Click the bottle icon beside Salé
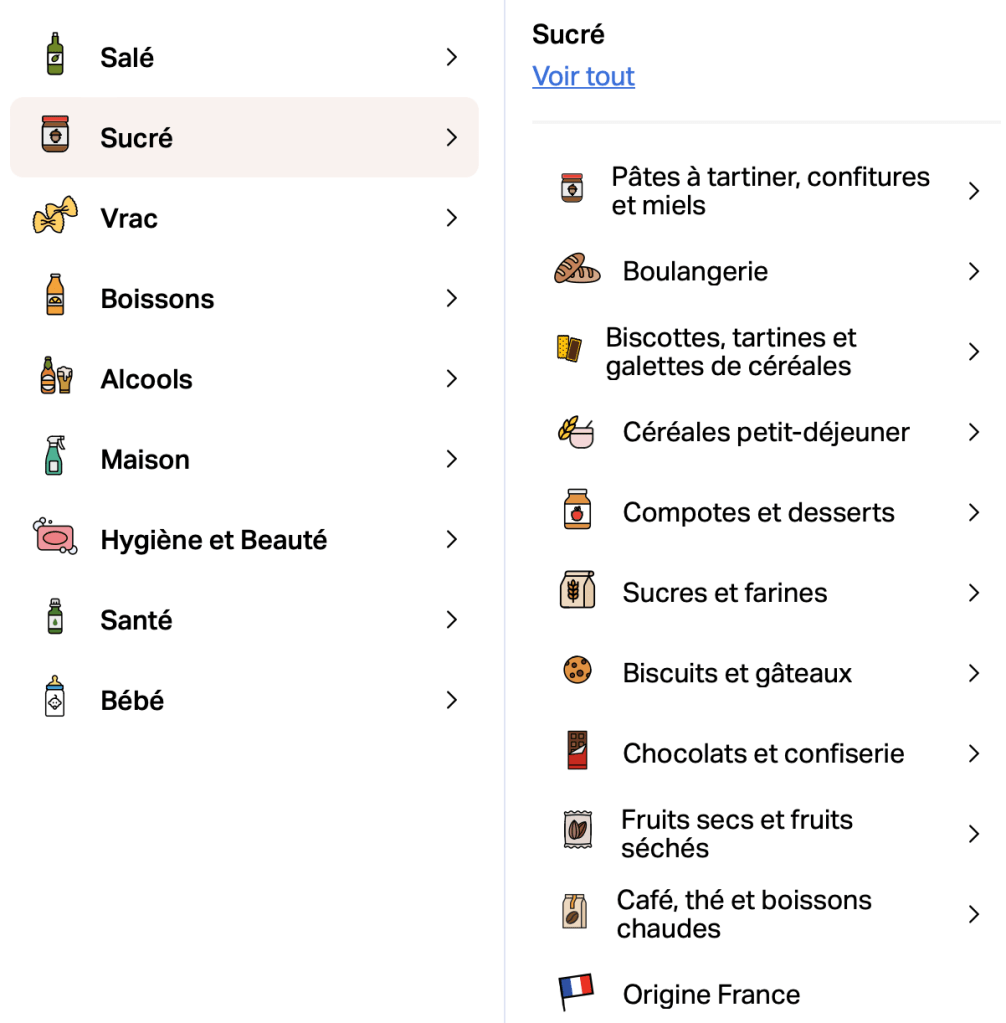 55,55
